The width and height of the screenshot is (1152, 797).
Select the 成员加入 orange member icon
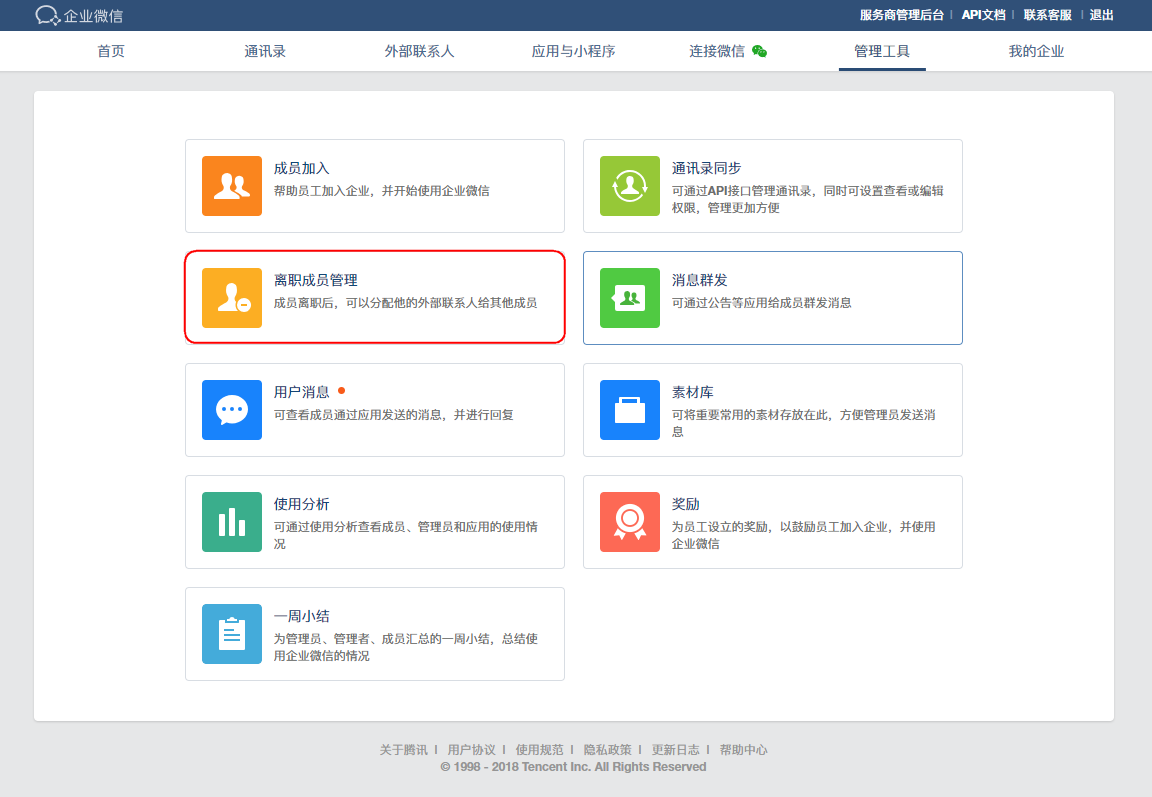point(231,186)
